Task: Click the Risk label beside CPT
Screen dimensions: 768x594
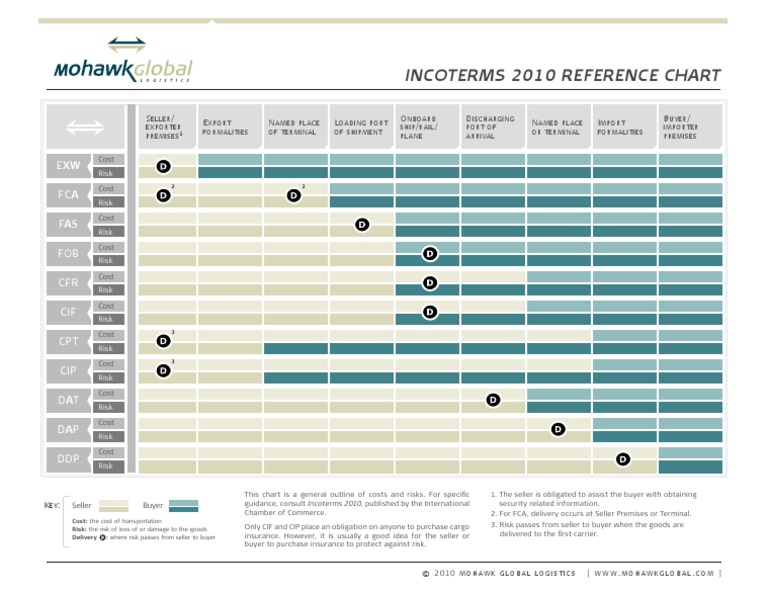Action: (108, 349)
